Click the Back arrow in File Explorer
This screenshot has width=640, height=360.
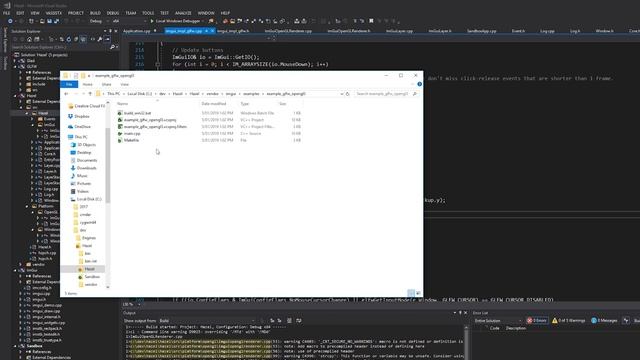(x=67, y=94)
